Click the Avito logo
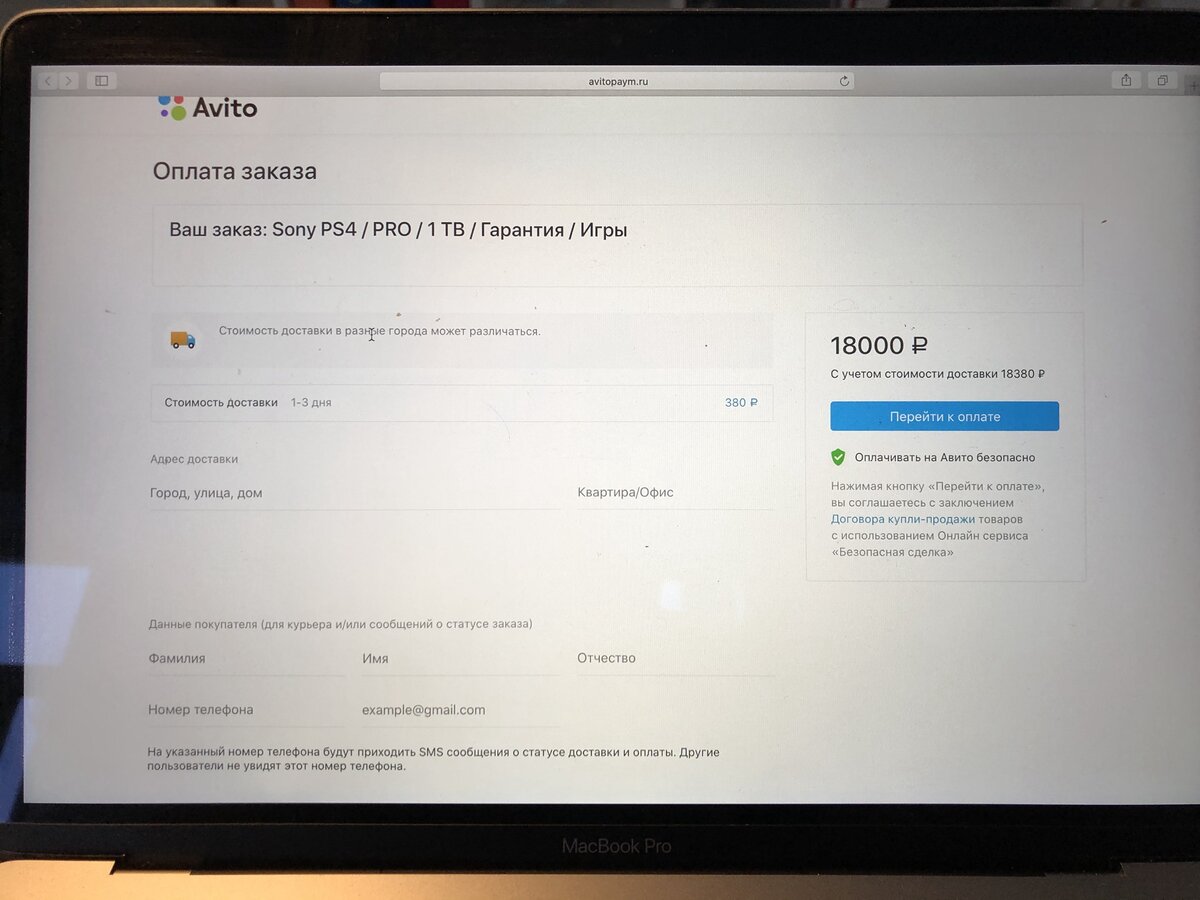 [x=207, y=107]
